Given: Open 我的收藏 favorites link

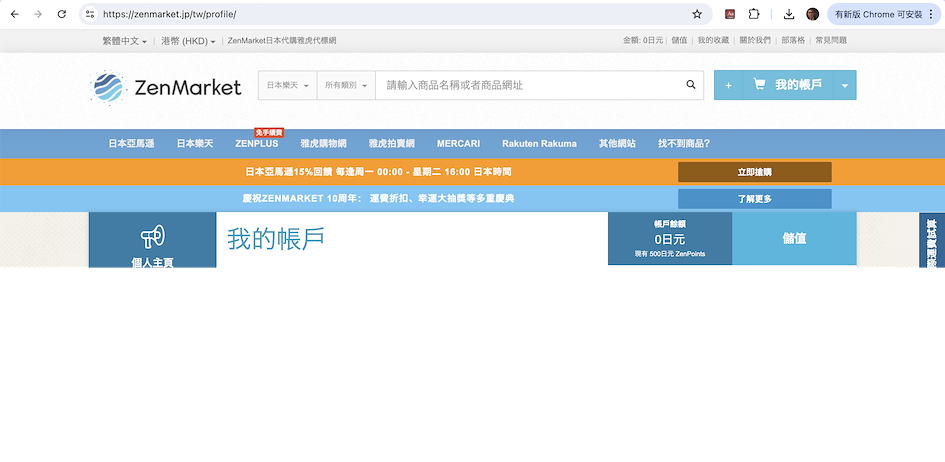Looking at the screenshot, I should coord(714,40).
